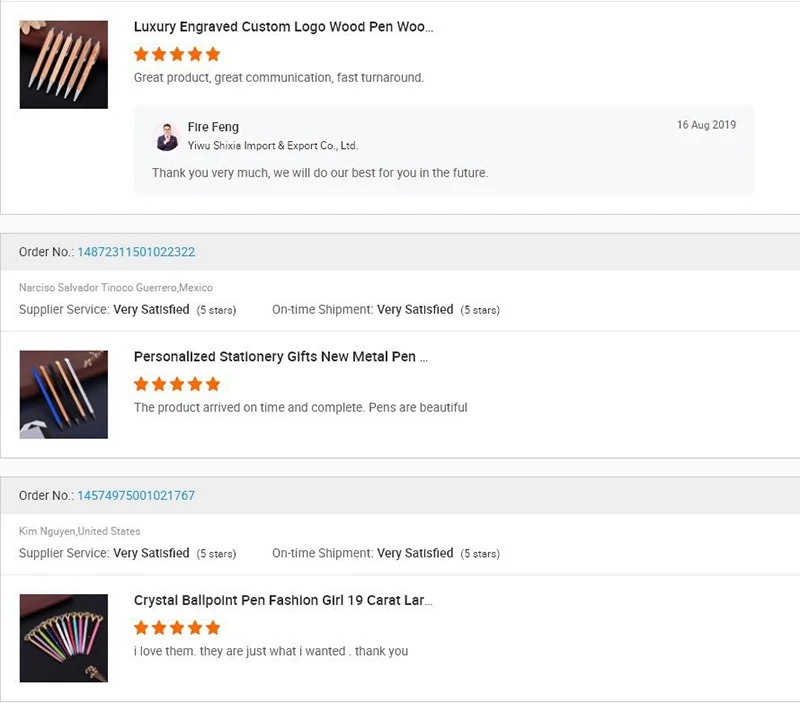
Task: Click the Fire Feng supplier name
Action: (213, 127)
